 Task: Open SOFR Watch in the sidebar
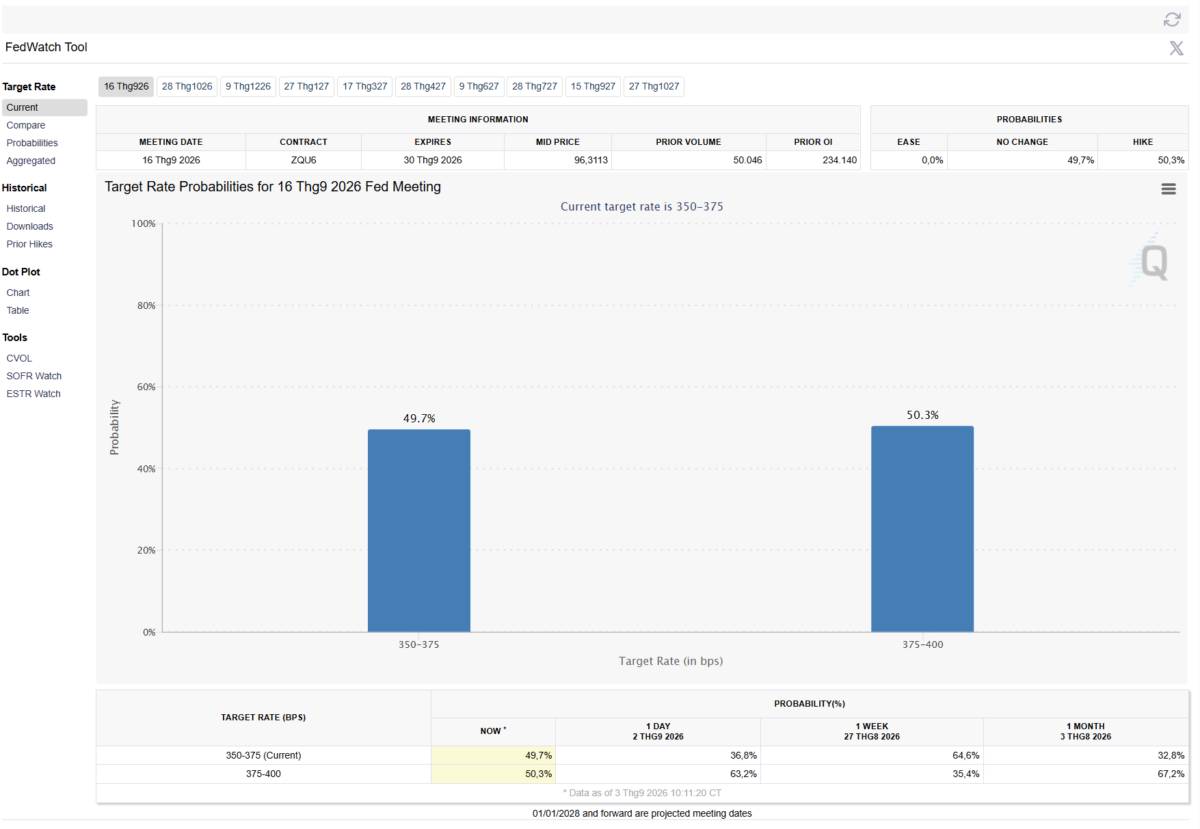tap(34, 376)
